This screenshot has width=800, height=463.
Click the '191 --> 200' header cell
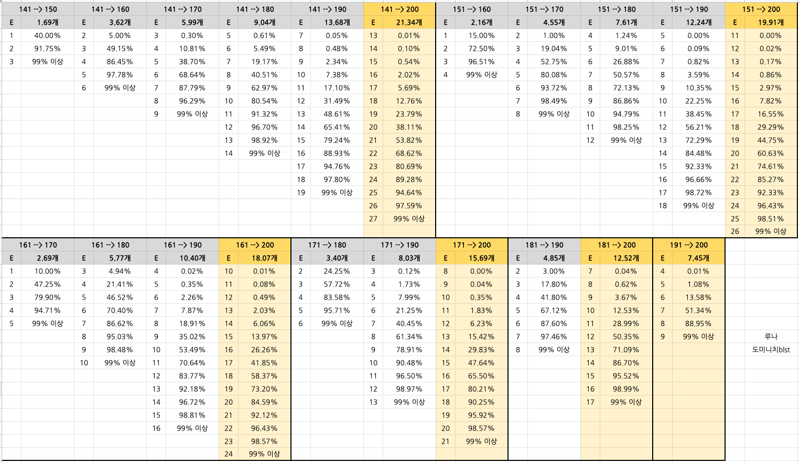pyautogui.click(x=689, y=245)
